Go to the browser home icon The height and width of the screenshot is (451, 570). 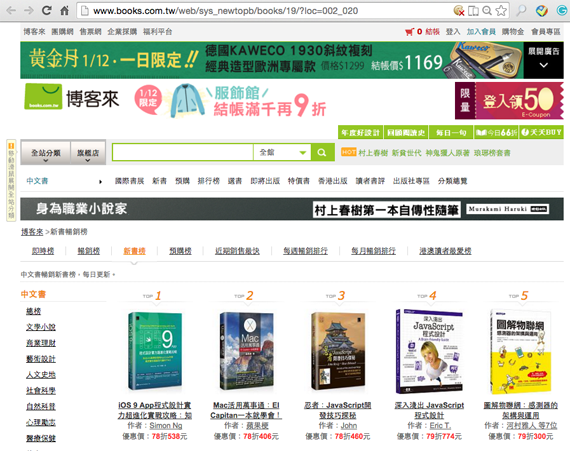pos(64,10)
